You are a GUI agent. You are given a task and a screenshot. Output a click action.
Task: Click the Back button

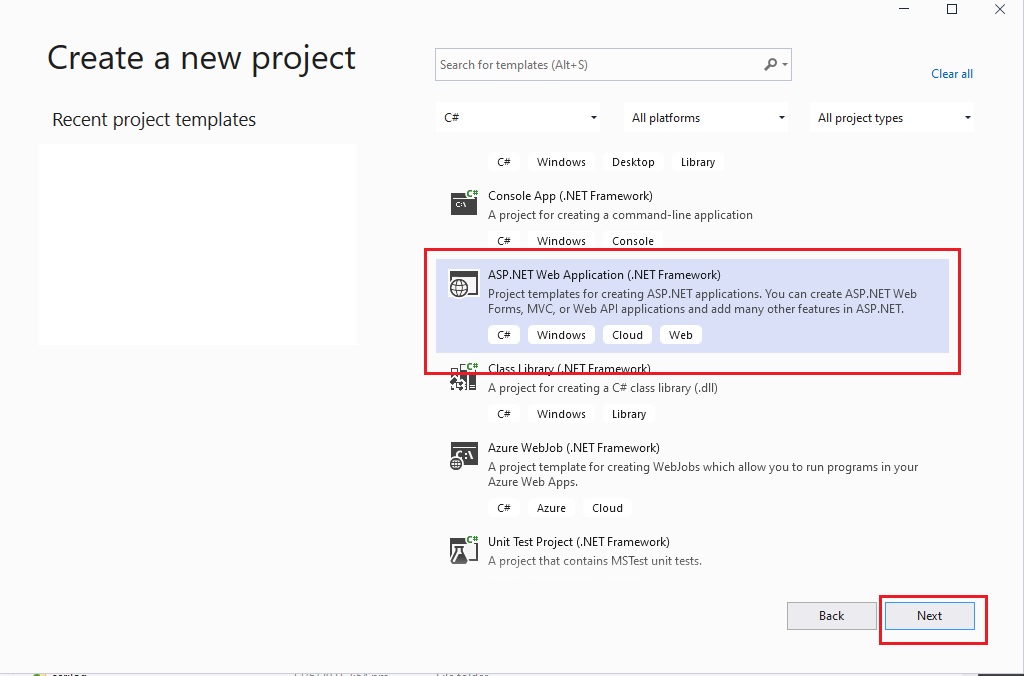click(x=831, y=616)
